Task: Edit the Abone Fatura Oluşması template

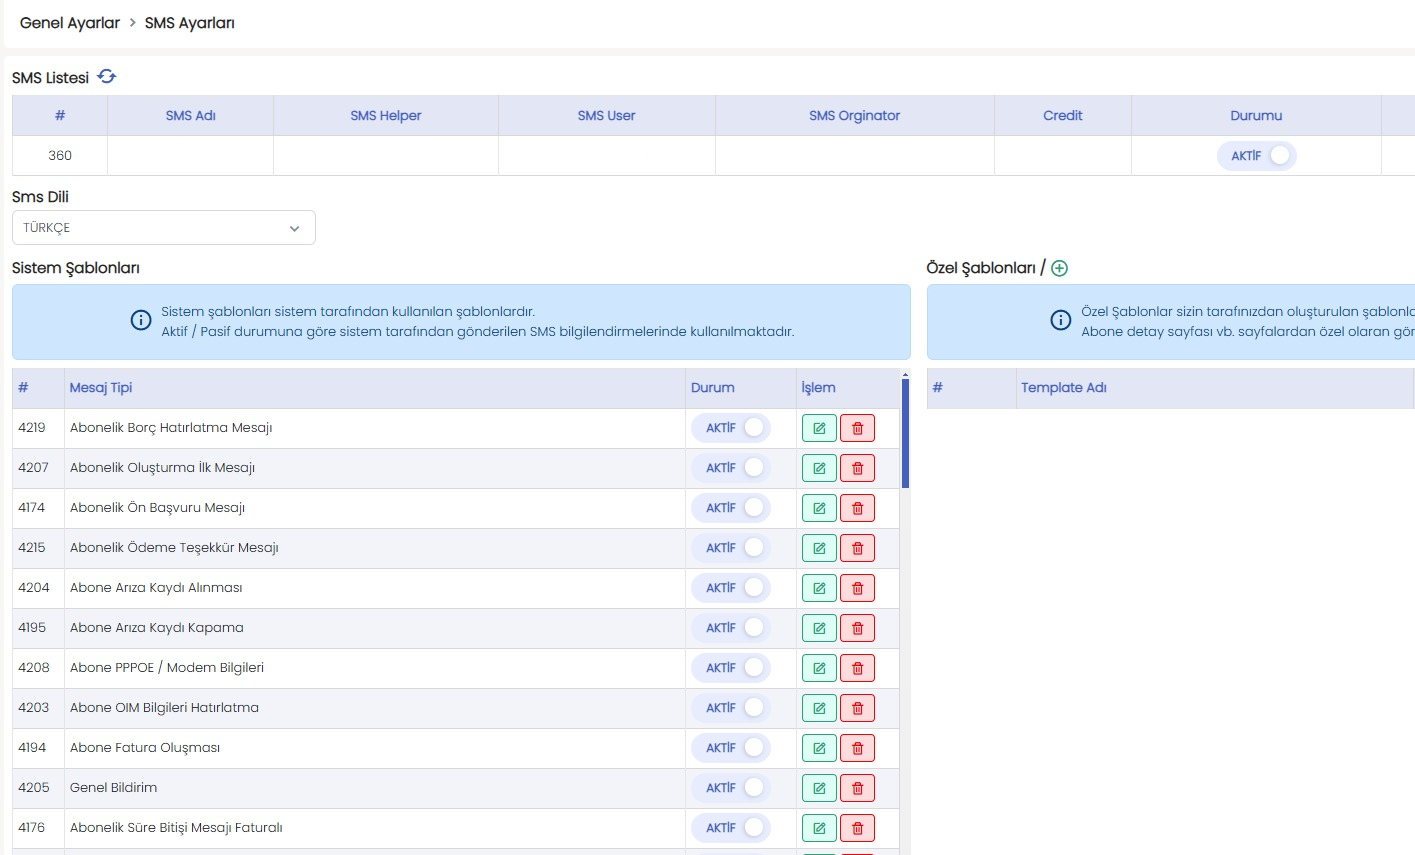Action: (819, 748)
